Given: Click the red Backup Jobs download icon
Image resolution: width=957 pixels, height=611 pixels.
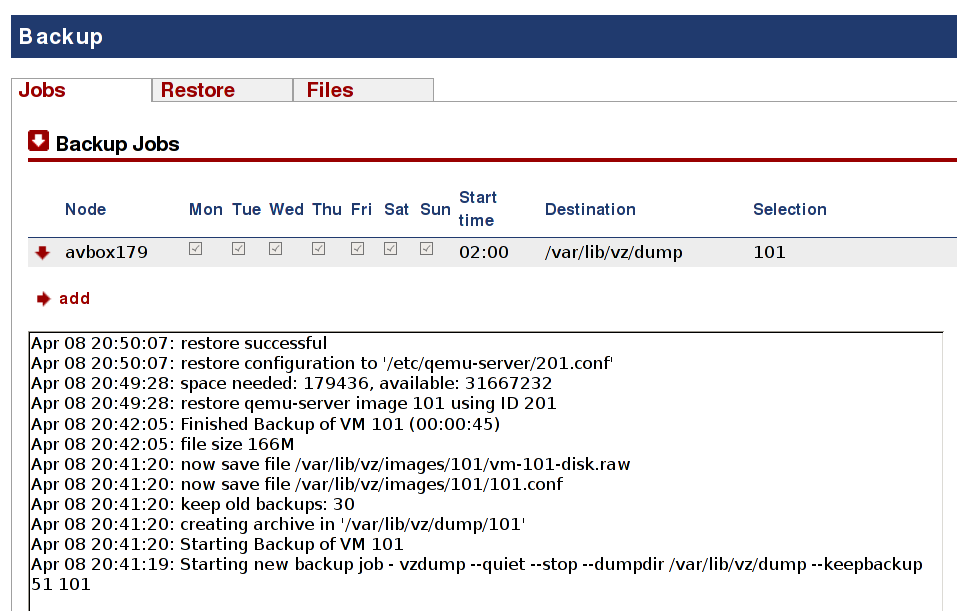Looking at the screenshot, I should [x=38, y=141].
